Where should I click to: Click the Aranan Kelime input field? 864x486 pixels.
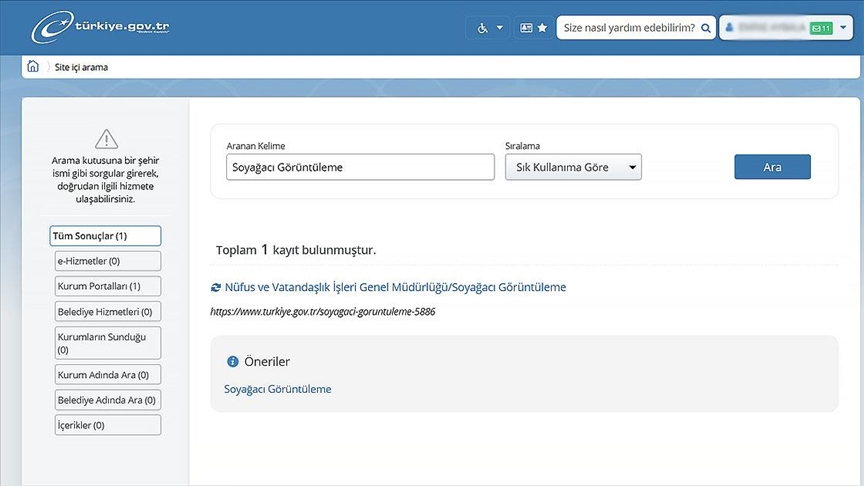[x=360, y=167]
